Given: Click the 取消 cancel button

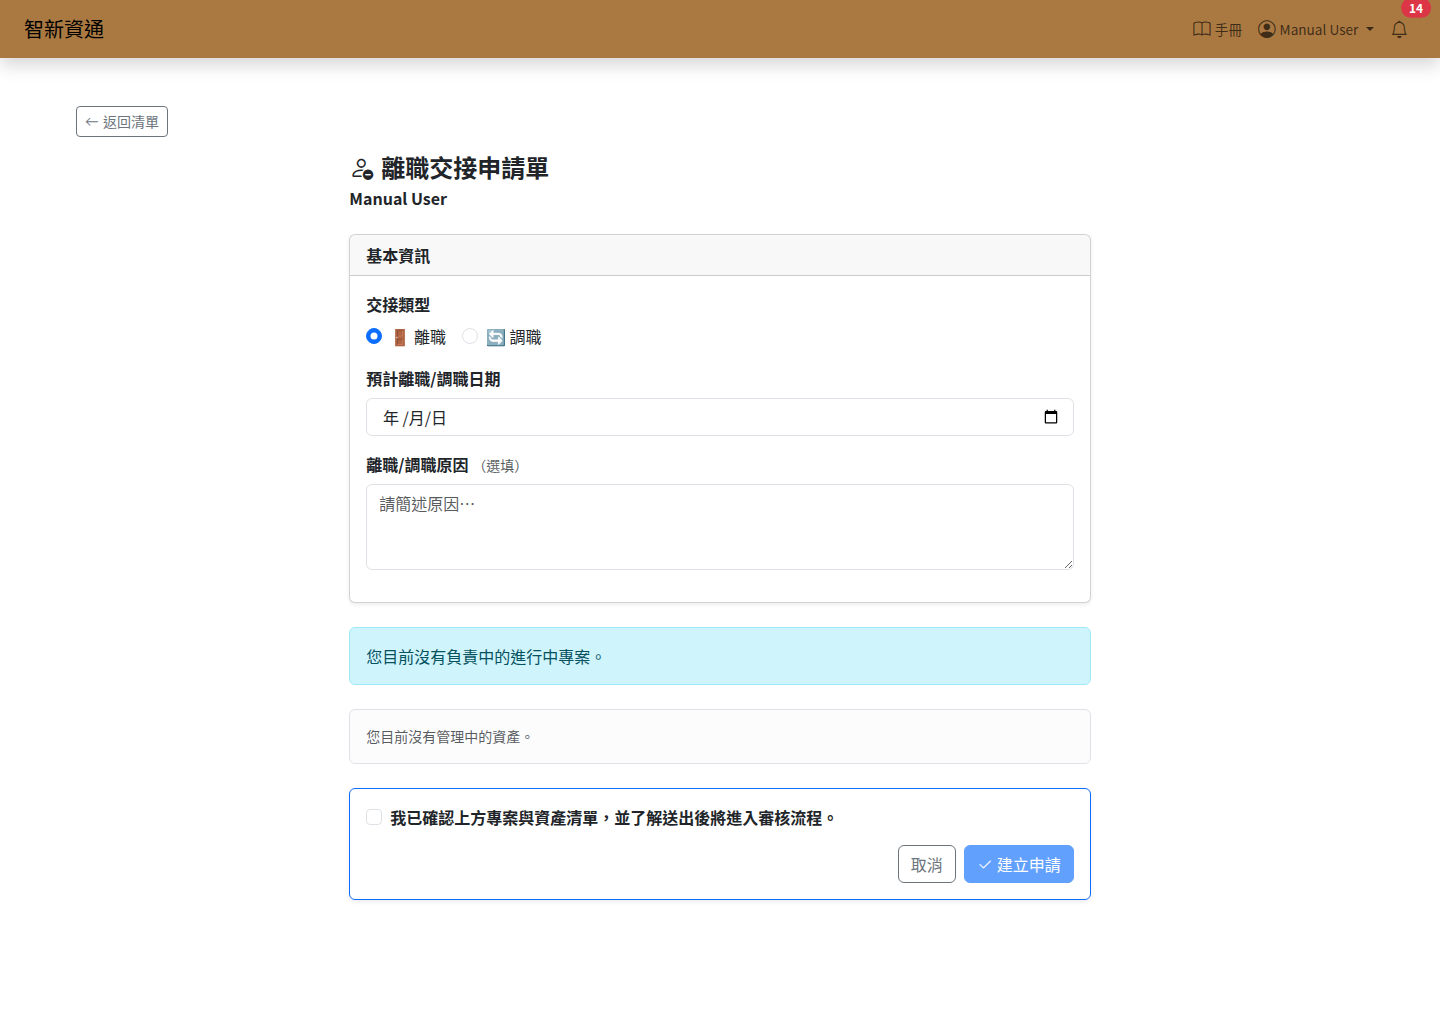Looking at the screenshot, I should click(927, 864).
